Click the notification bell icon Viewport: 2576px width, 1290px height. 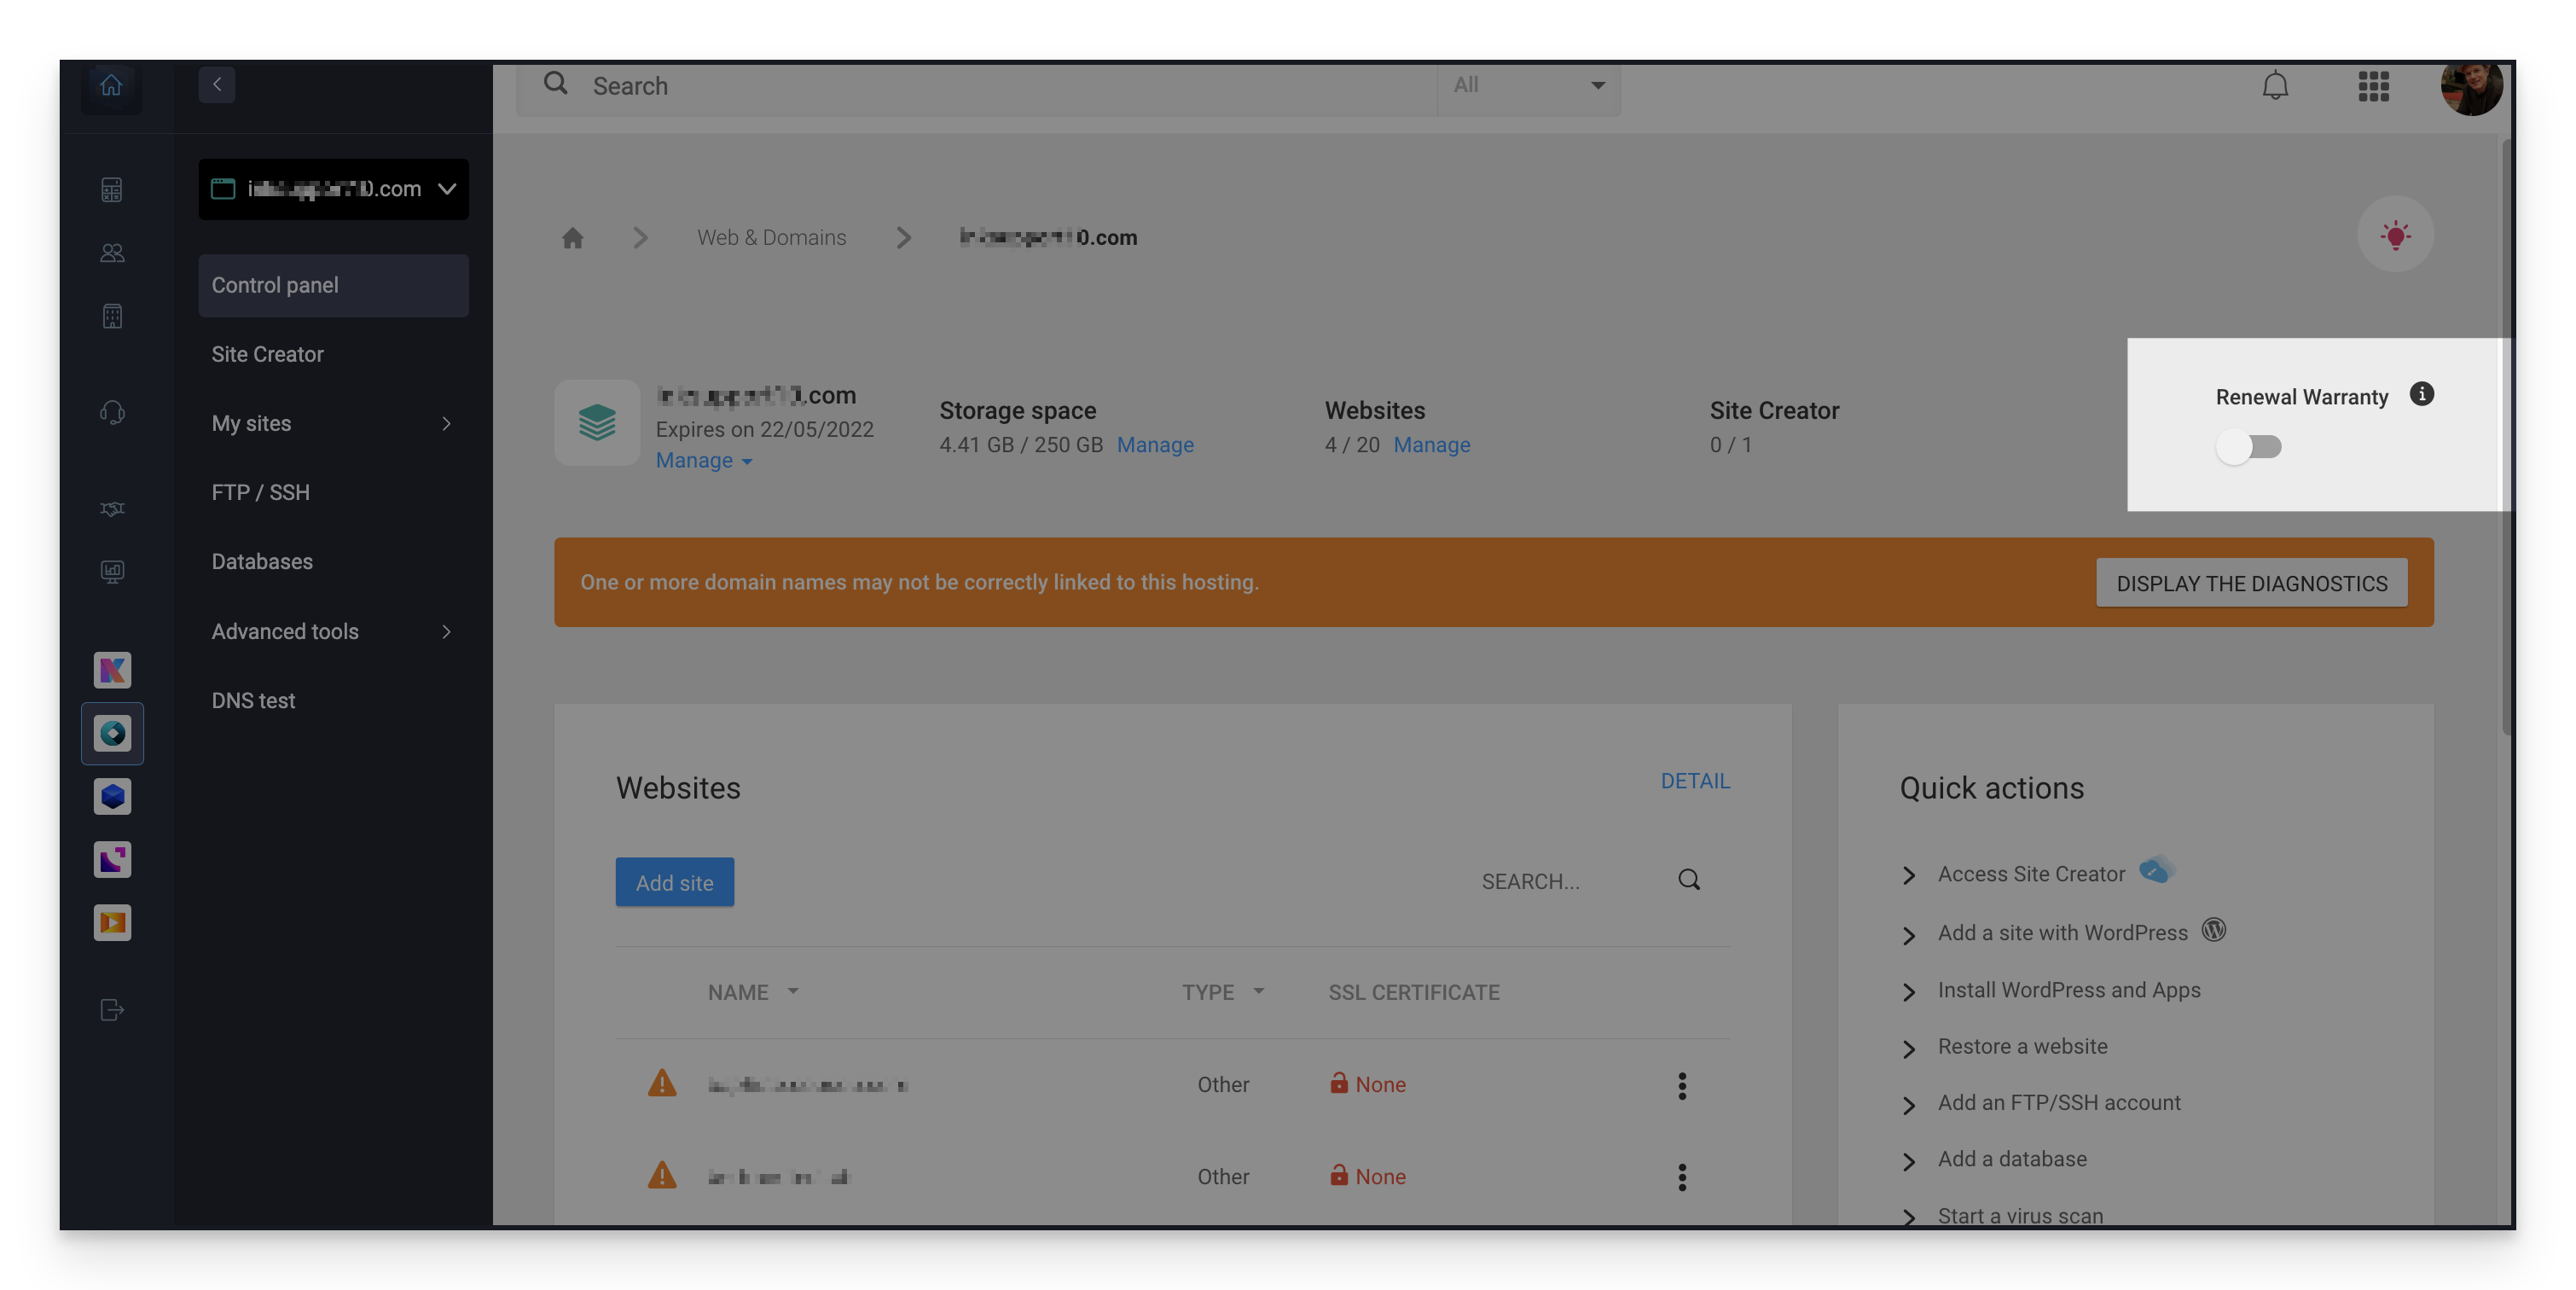click(2275, 86)
